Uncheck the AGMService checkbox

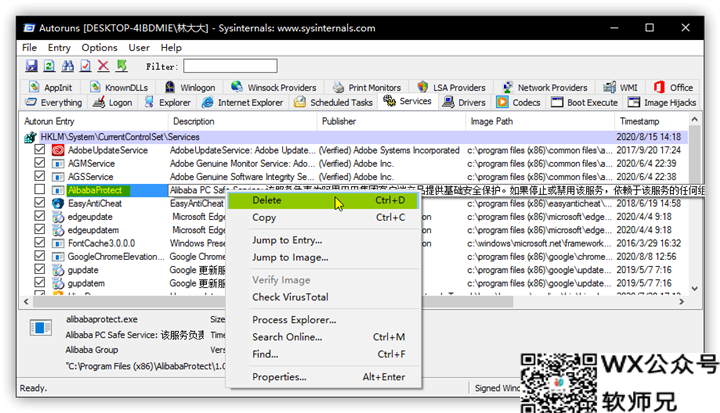tap(39, 163)
